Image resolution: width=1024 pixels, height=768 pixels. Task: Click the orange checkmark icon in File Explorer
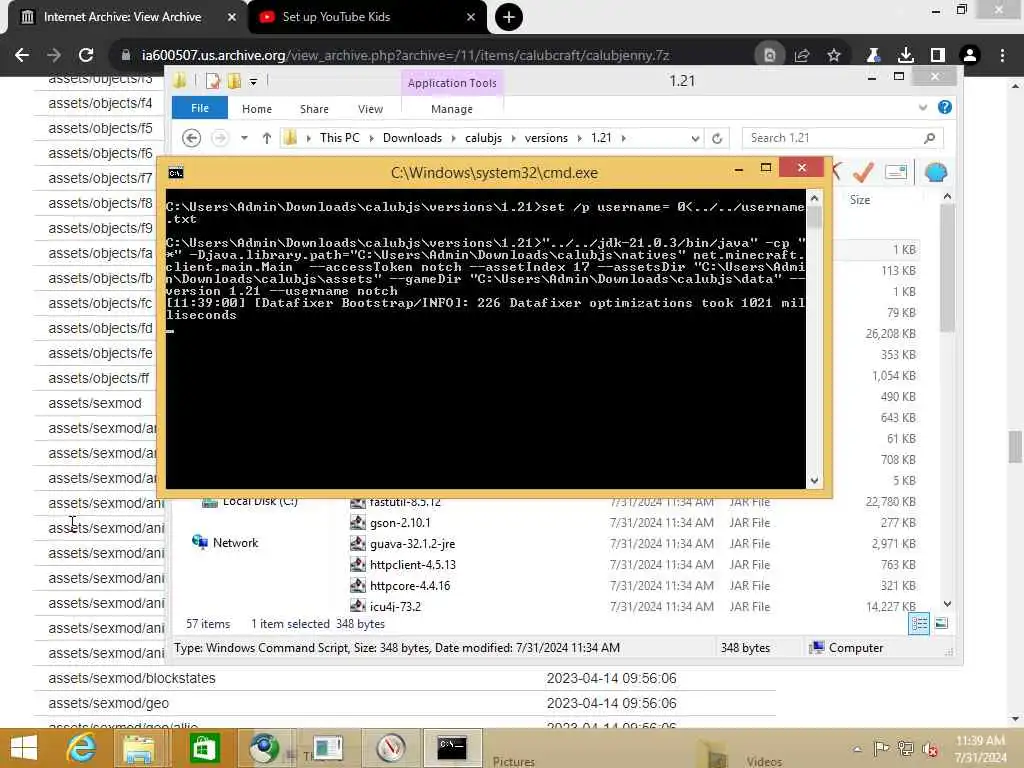[863, 172]
